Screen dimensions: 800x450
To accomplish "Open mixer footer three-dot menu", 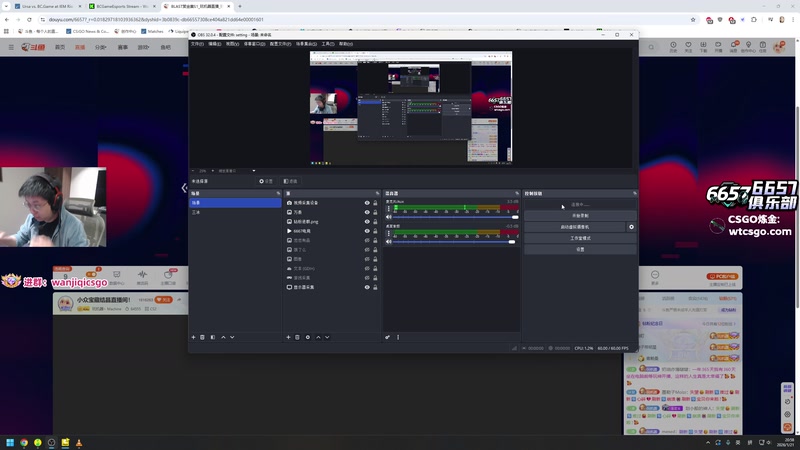I will coord(398,337).
